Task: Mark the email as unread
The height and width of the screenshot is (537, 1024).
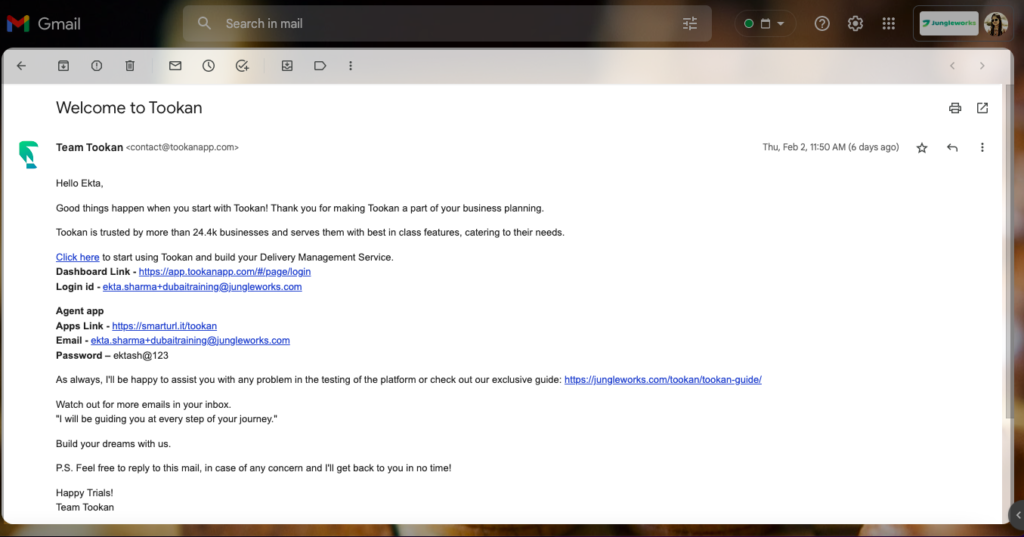Action: click(x=175, y=66)
